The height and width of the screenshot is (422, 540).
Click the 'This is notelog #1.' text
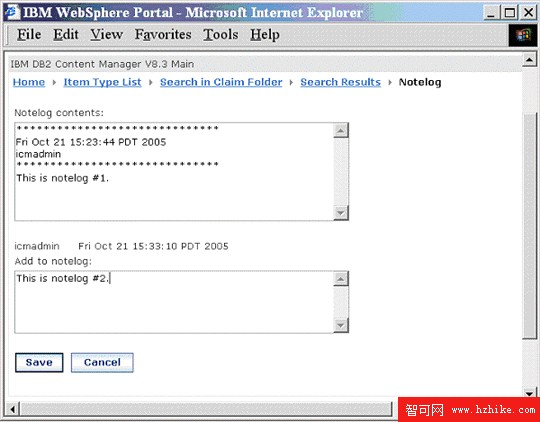click(x=63, y=178)
